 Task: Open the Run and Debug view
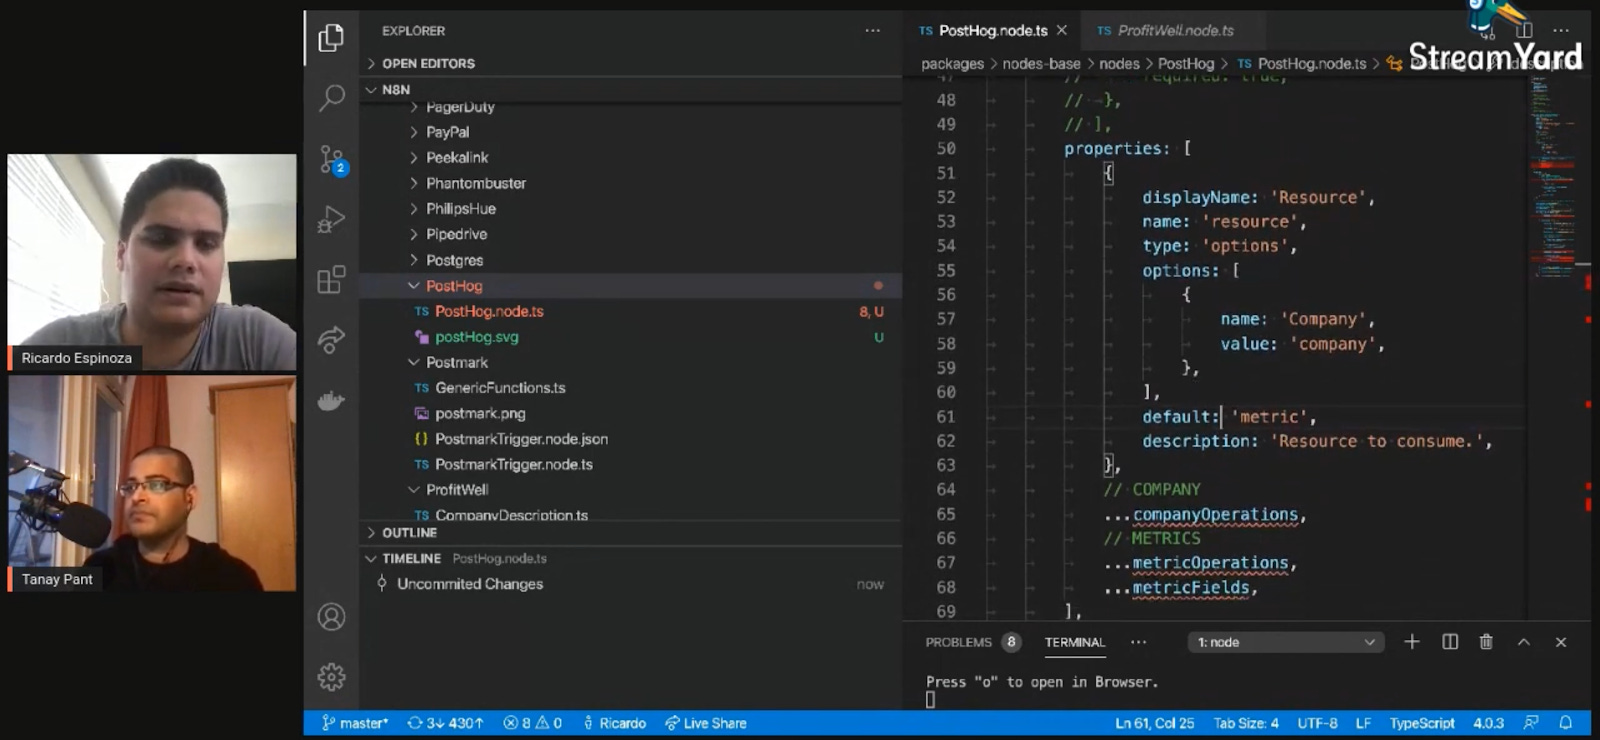331,219
